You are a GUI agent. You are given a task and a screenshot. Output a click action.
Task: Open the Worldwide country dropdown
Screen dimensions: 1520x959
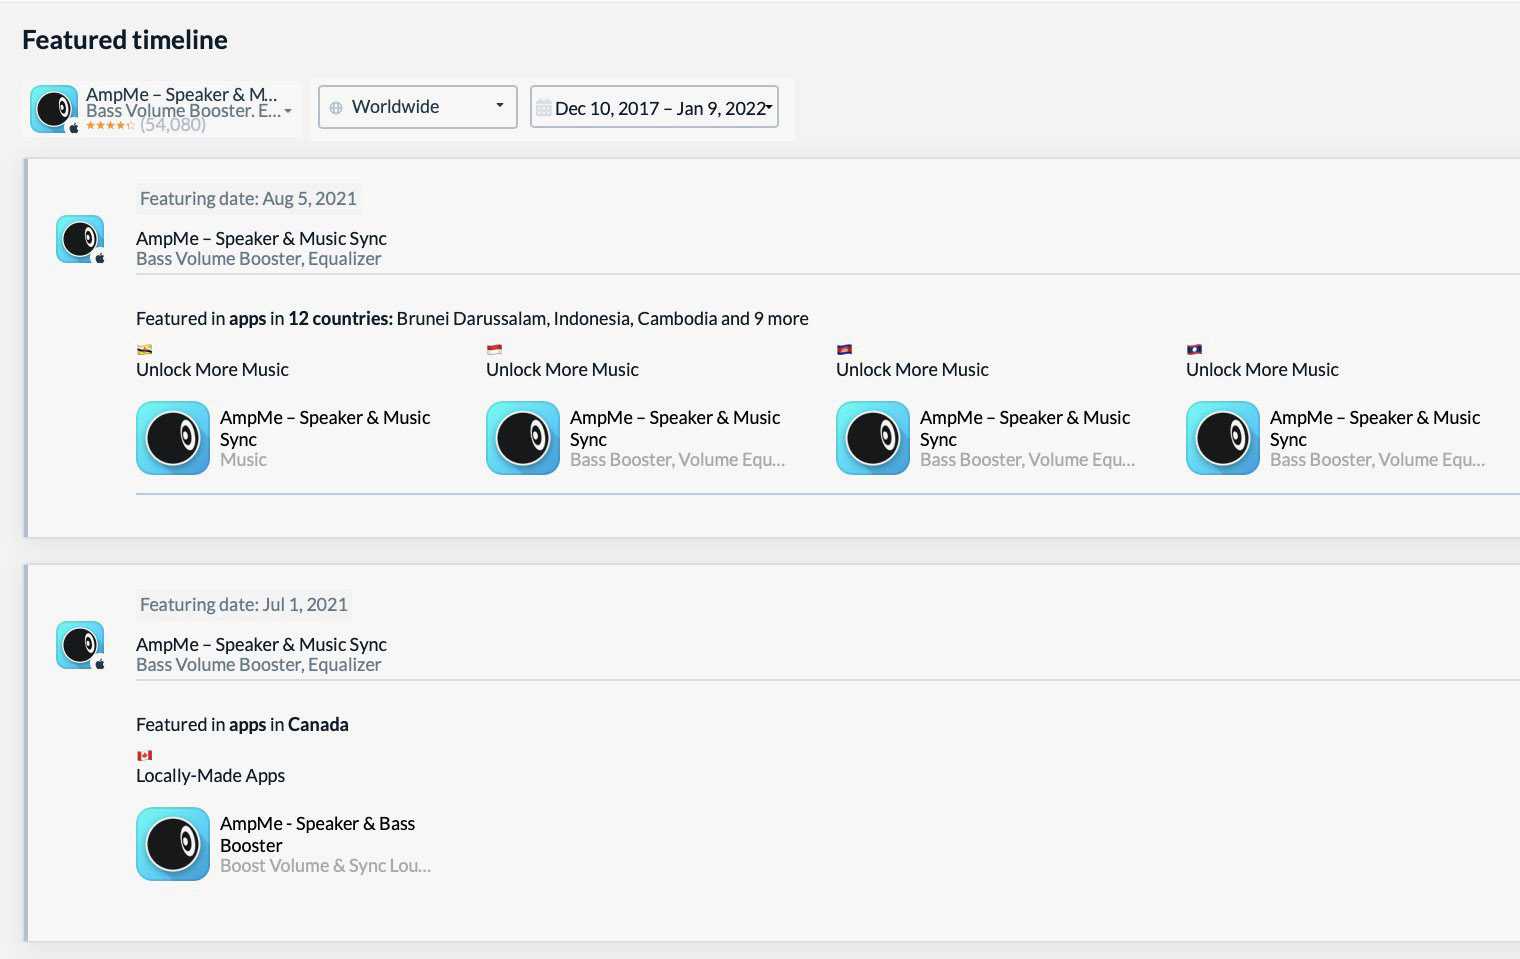coord(417,107)
